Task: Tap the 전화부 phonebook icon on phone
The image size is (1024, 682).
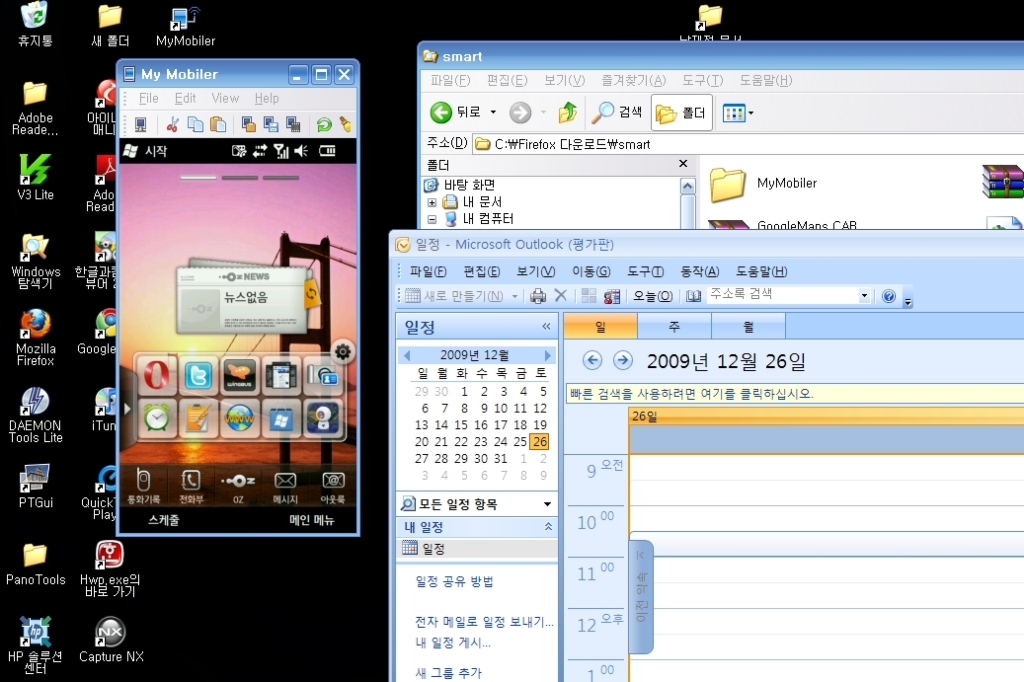Action: (191, 486)
